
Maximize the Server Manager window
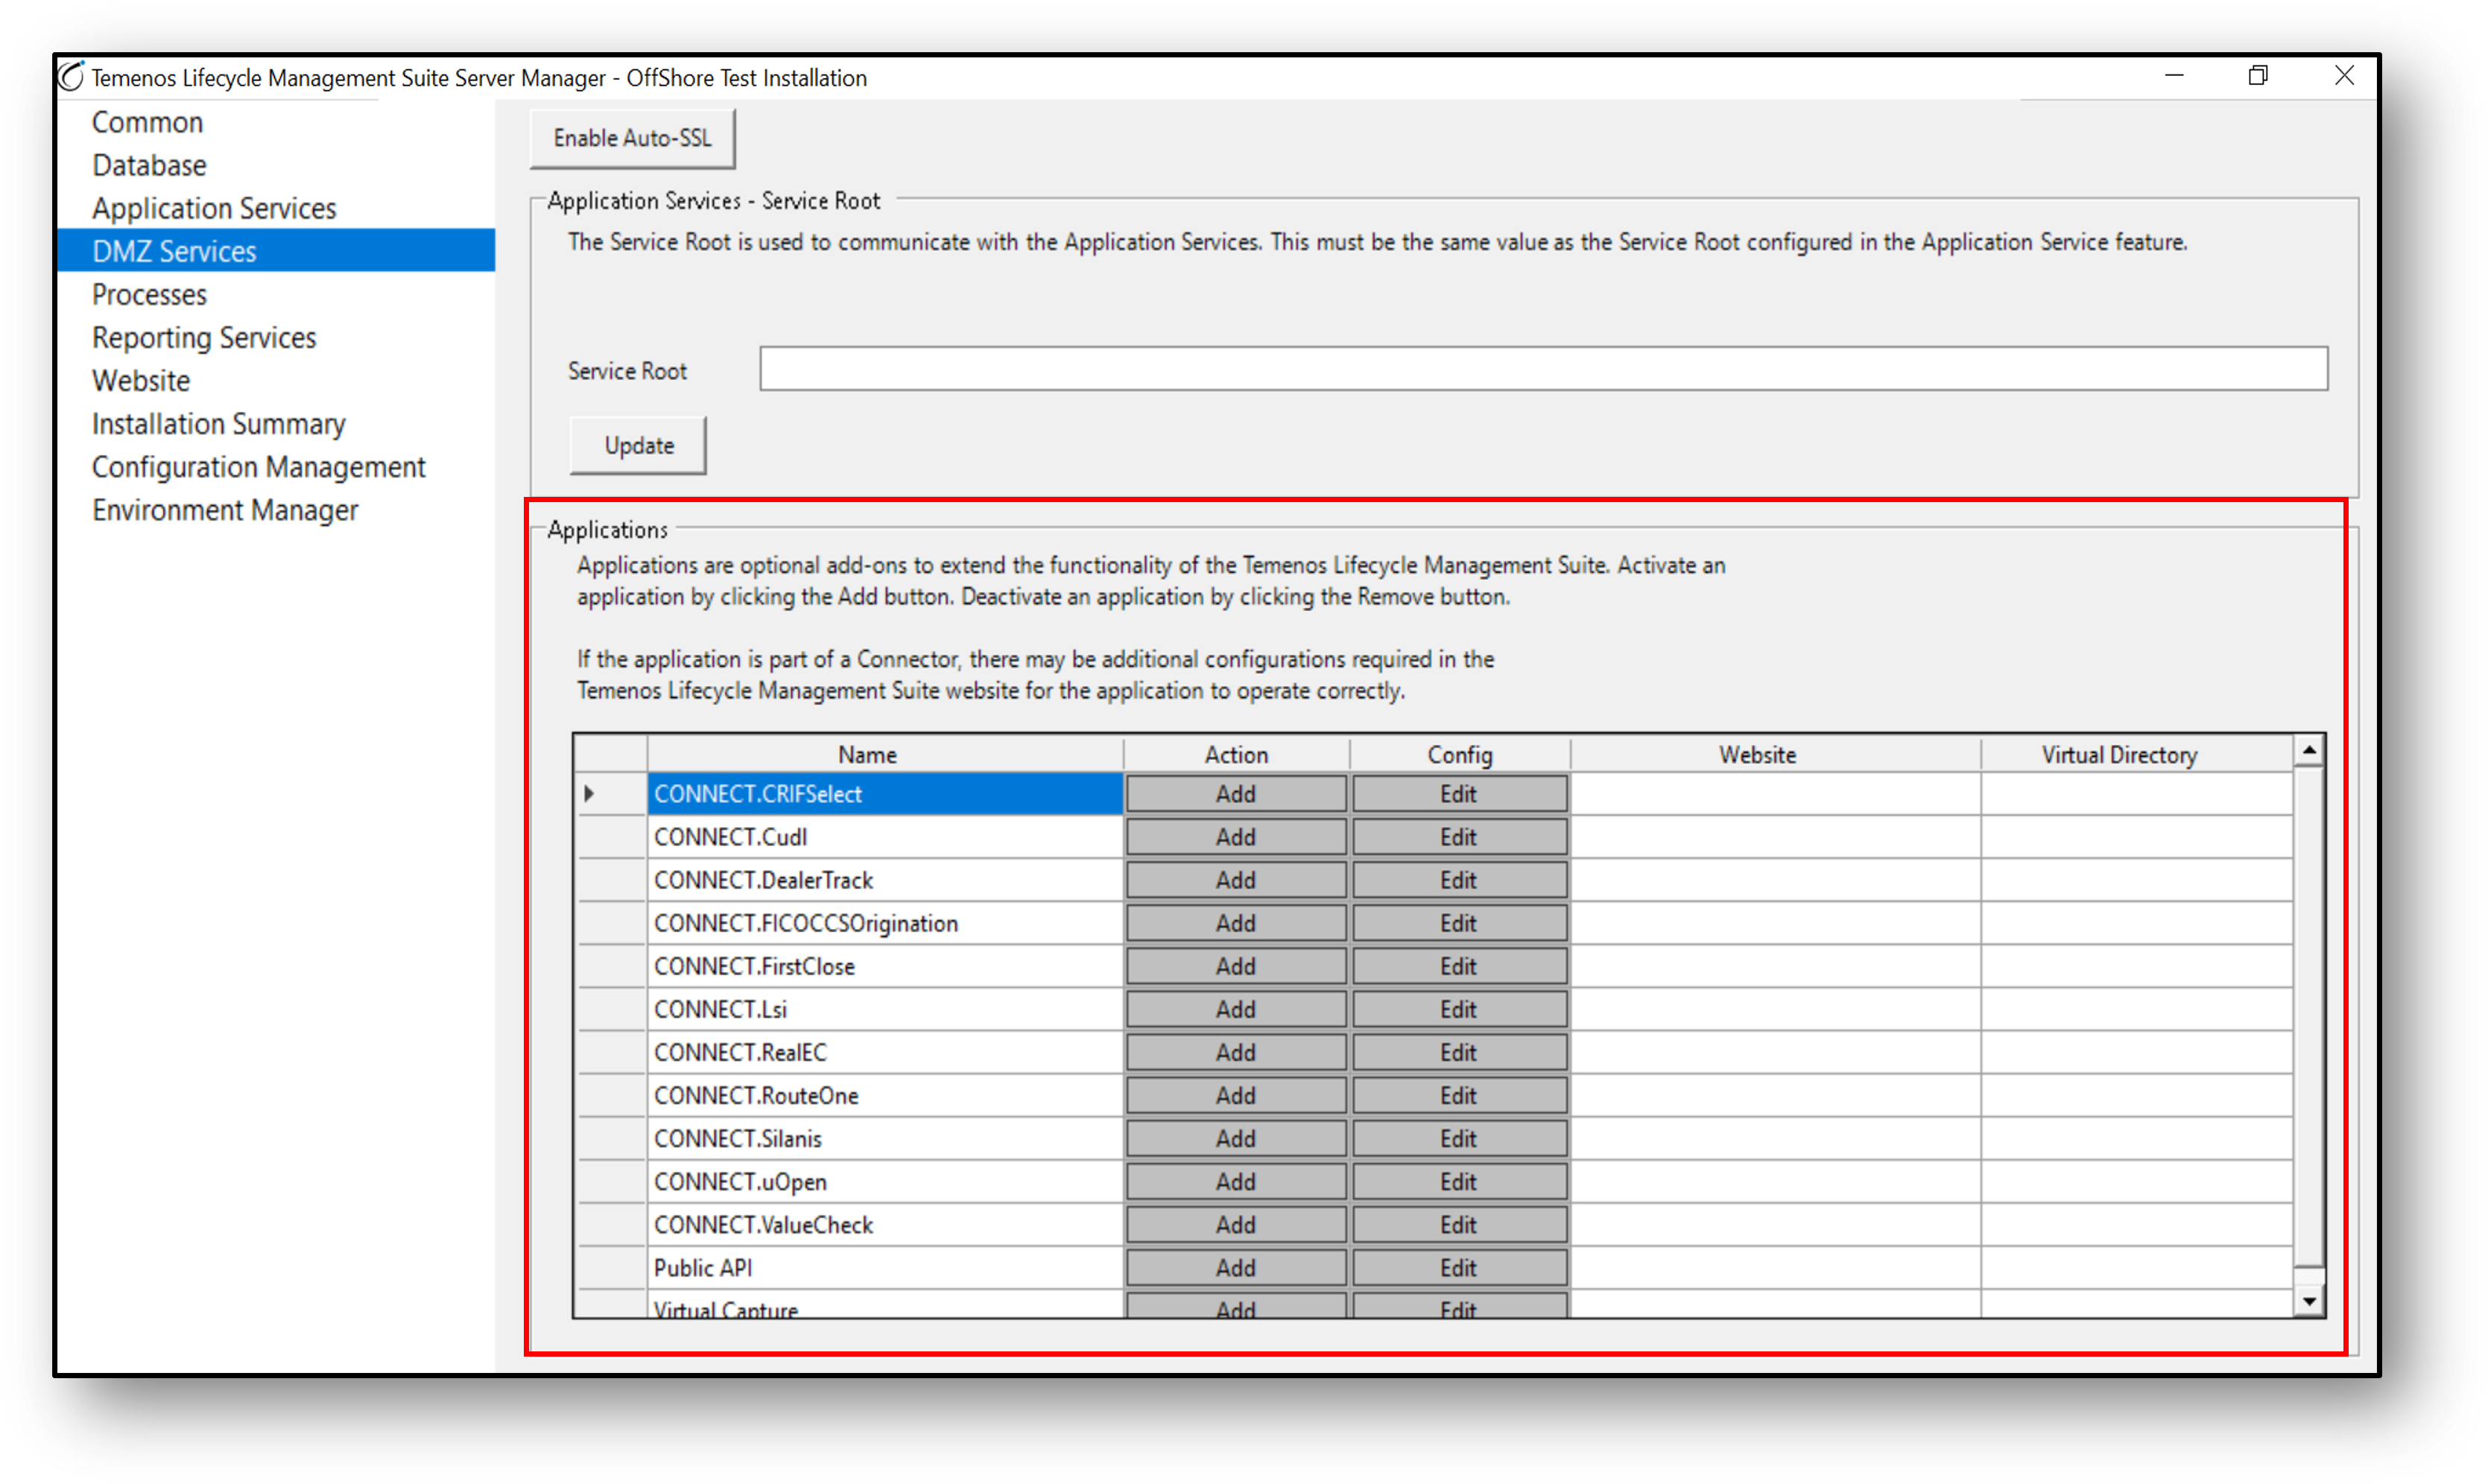[x=2258, y=76]
